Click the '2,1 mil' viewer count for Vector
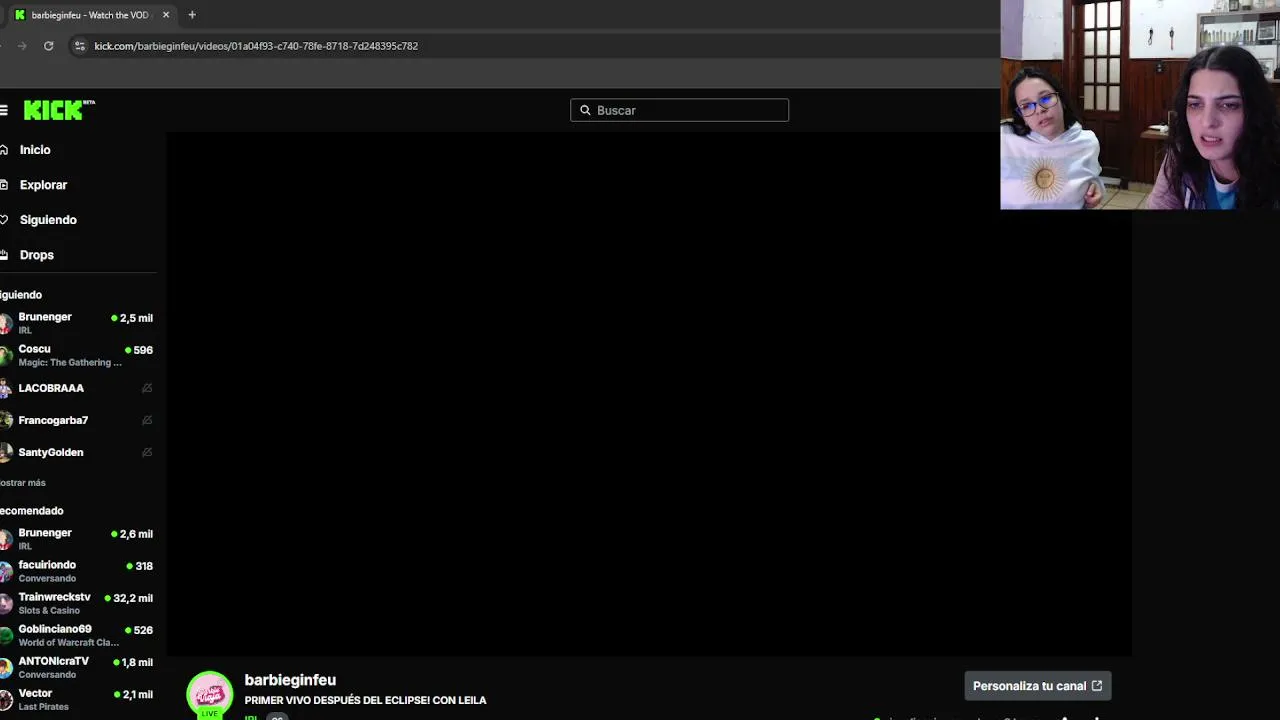Screen dimensions: 1280x720 [138, 694]
